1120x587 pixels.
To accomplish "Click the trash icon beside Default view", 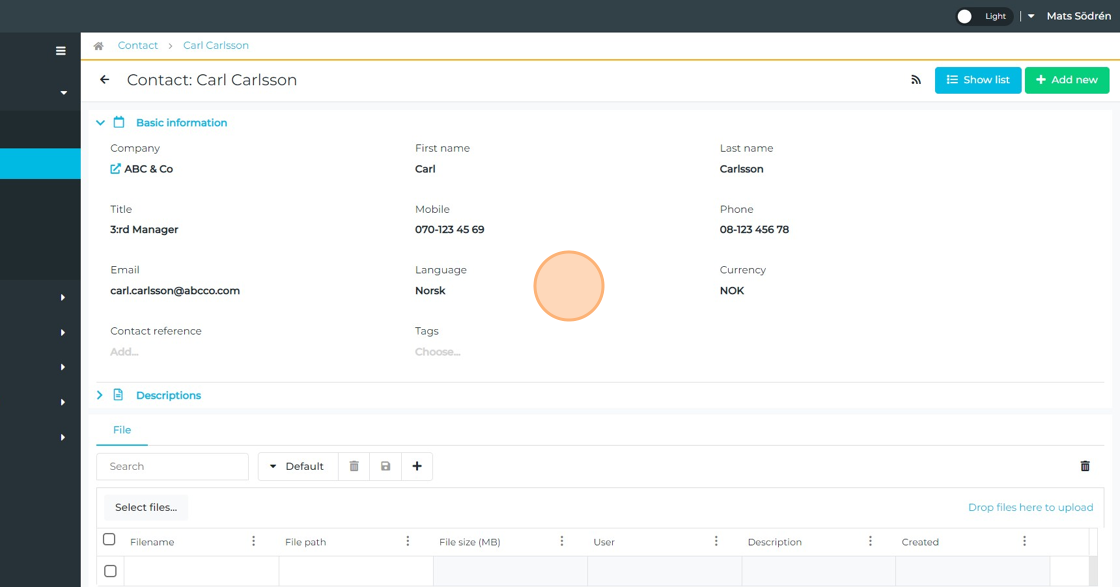I will click(x=354, y=466).
